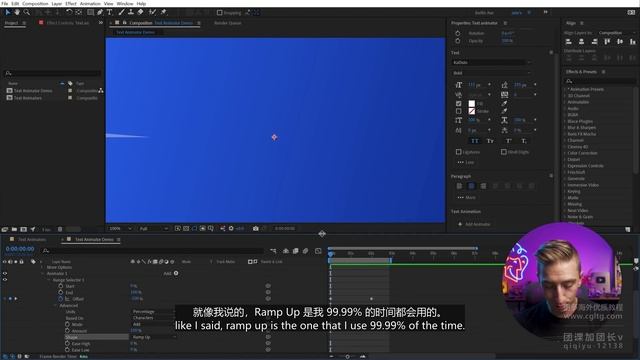Select the Selection arrow tool

click(x=7, y=13)
